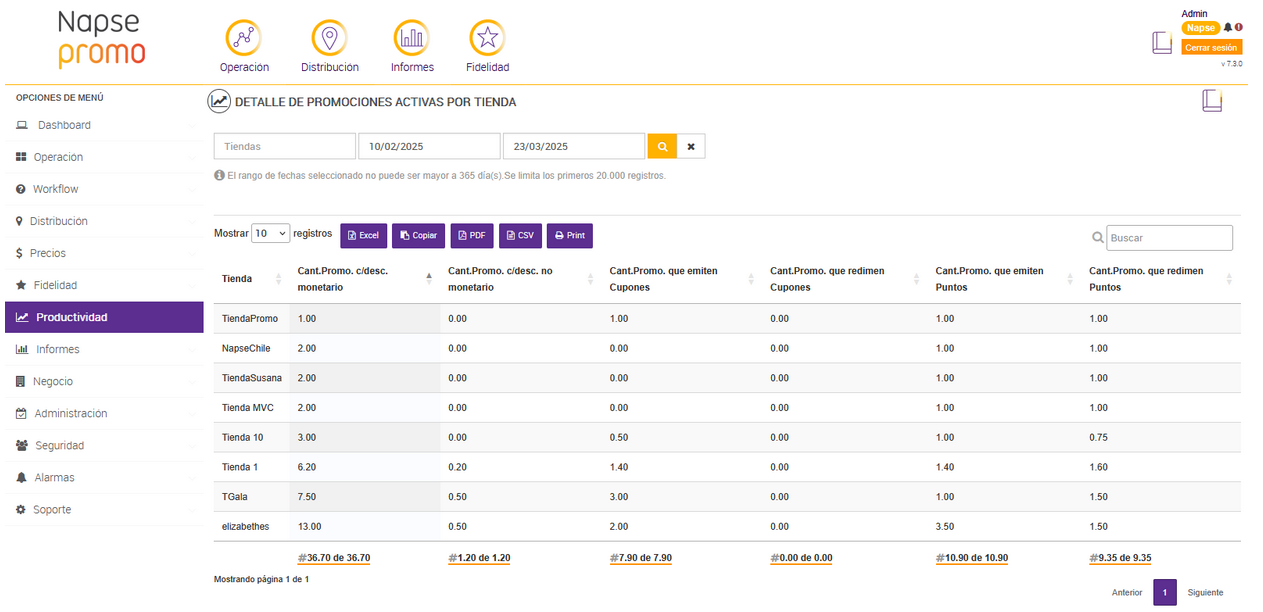The height and width of the screenshot is (612, 1263).
Task: Click the orange search magnifier button
Action: (x=662, y=146)
